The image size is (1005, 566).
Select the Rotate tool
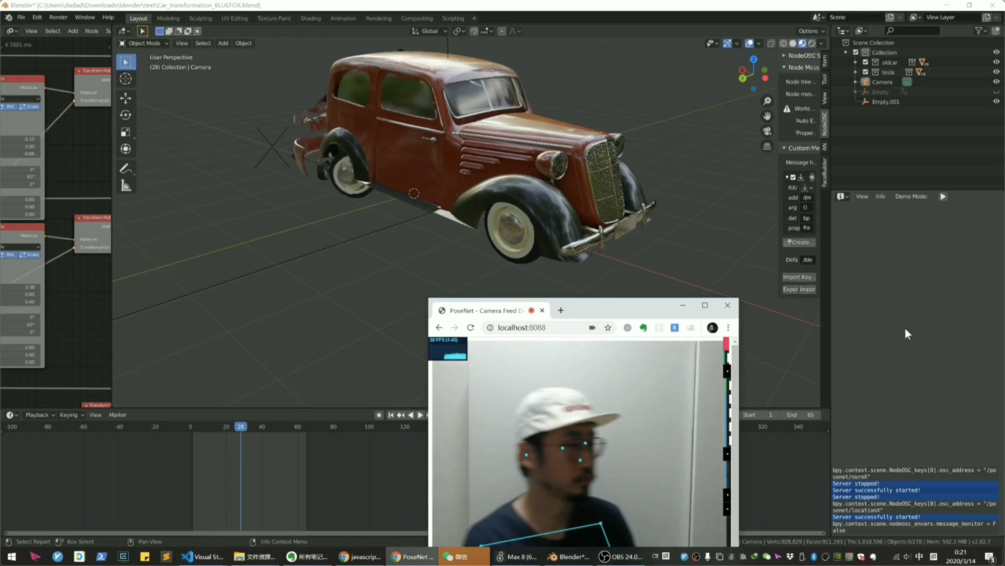tap(126, 115)
